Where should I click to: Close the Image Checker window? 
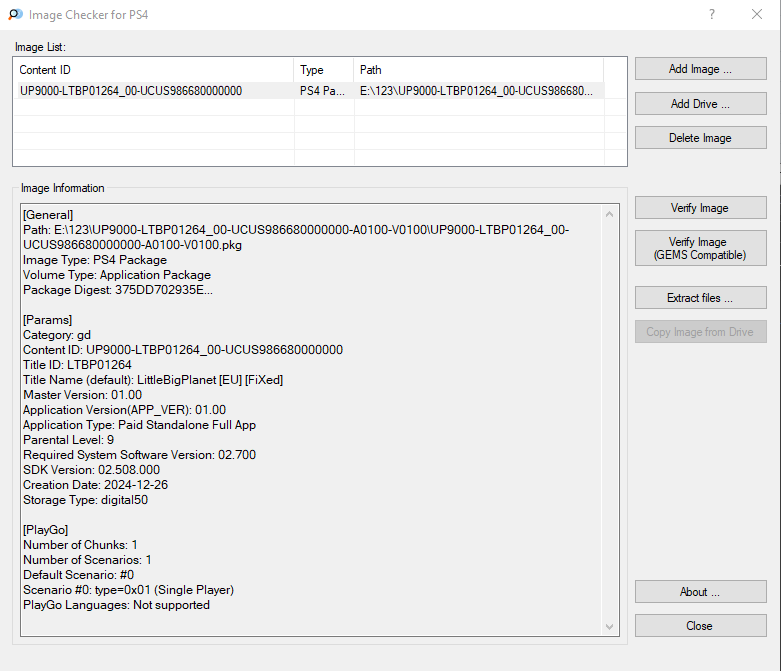pos(757,14)
